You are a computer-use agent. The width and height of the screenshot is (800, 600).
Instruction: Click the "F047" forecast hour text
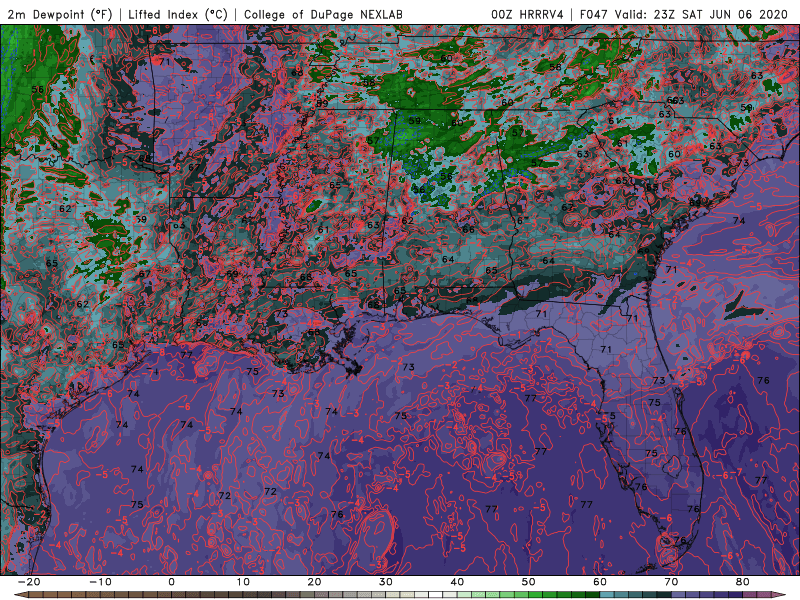(x=593, y=14)
